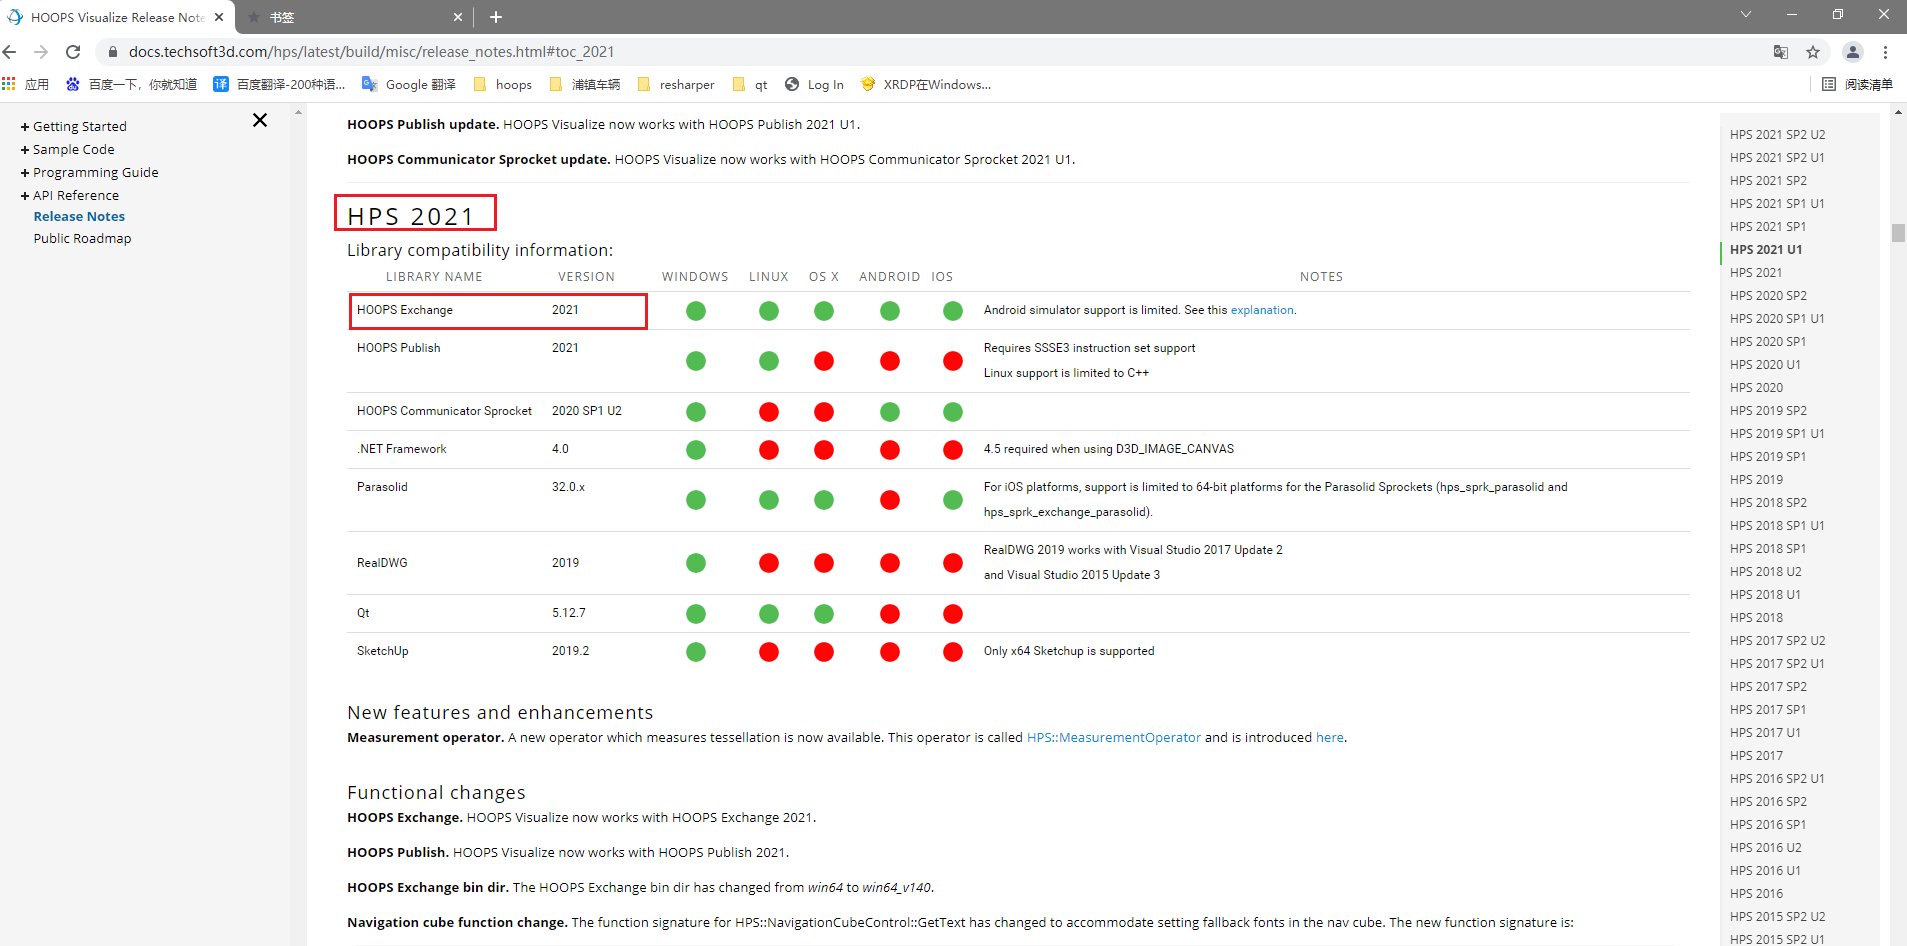This screenshot has width=1907, height=946.
Task: Open a new browser tab
Action: (496, 17)
